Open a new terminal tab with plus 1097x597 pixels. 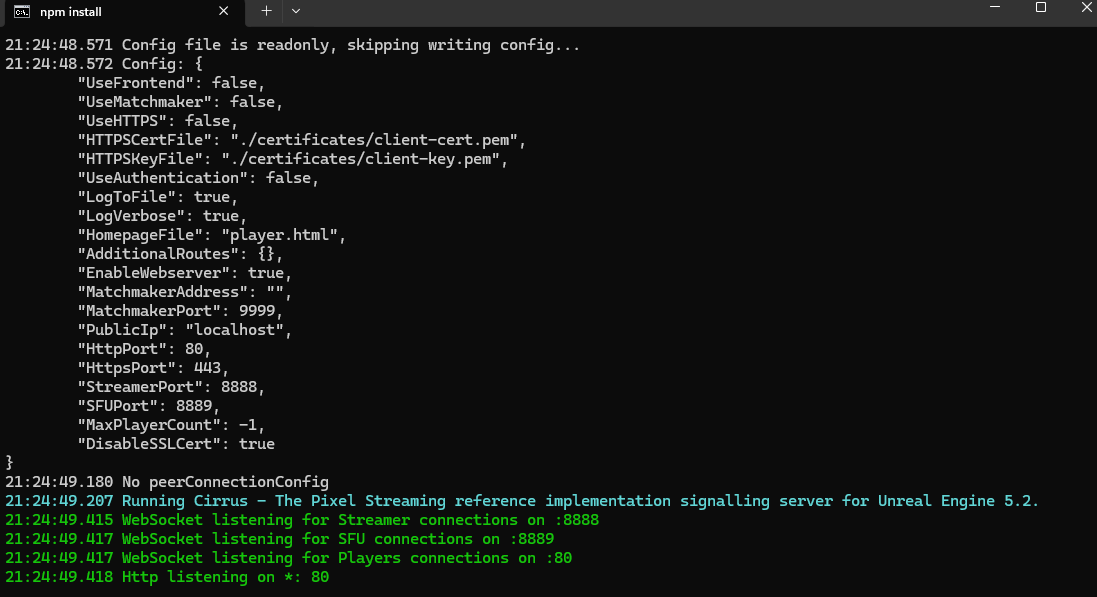tap(266, 11)
